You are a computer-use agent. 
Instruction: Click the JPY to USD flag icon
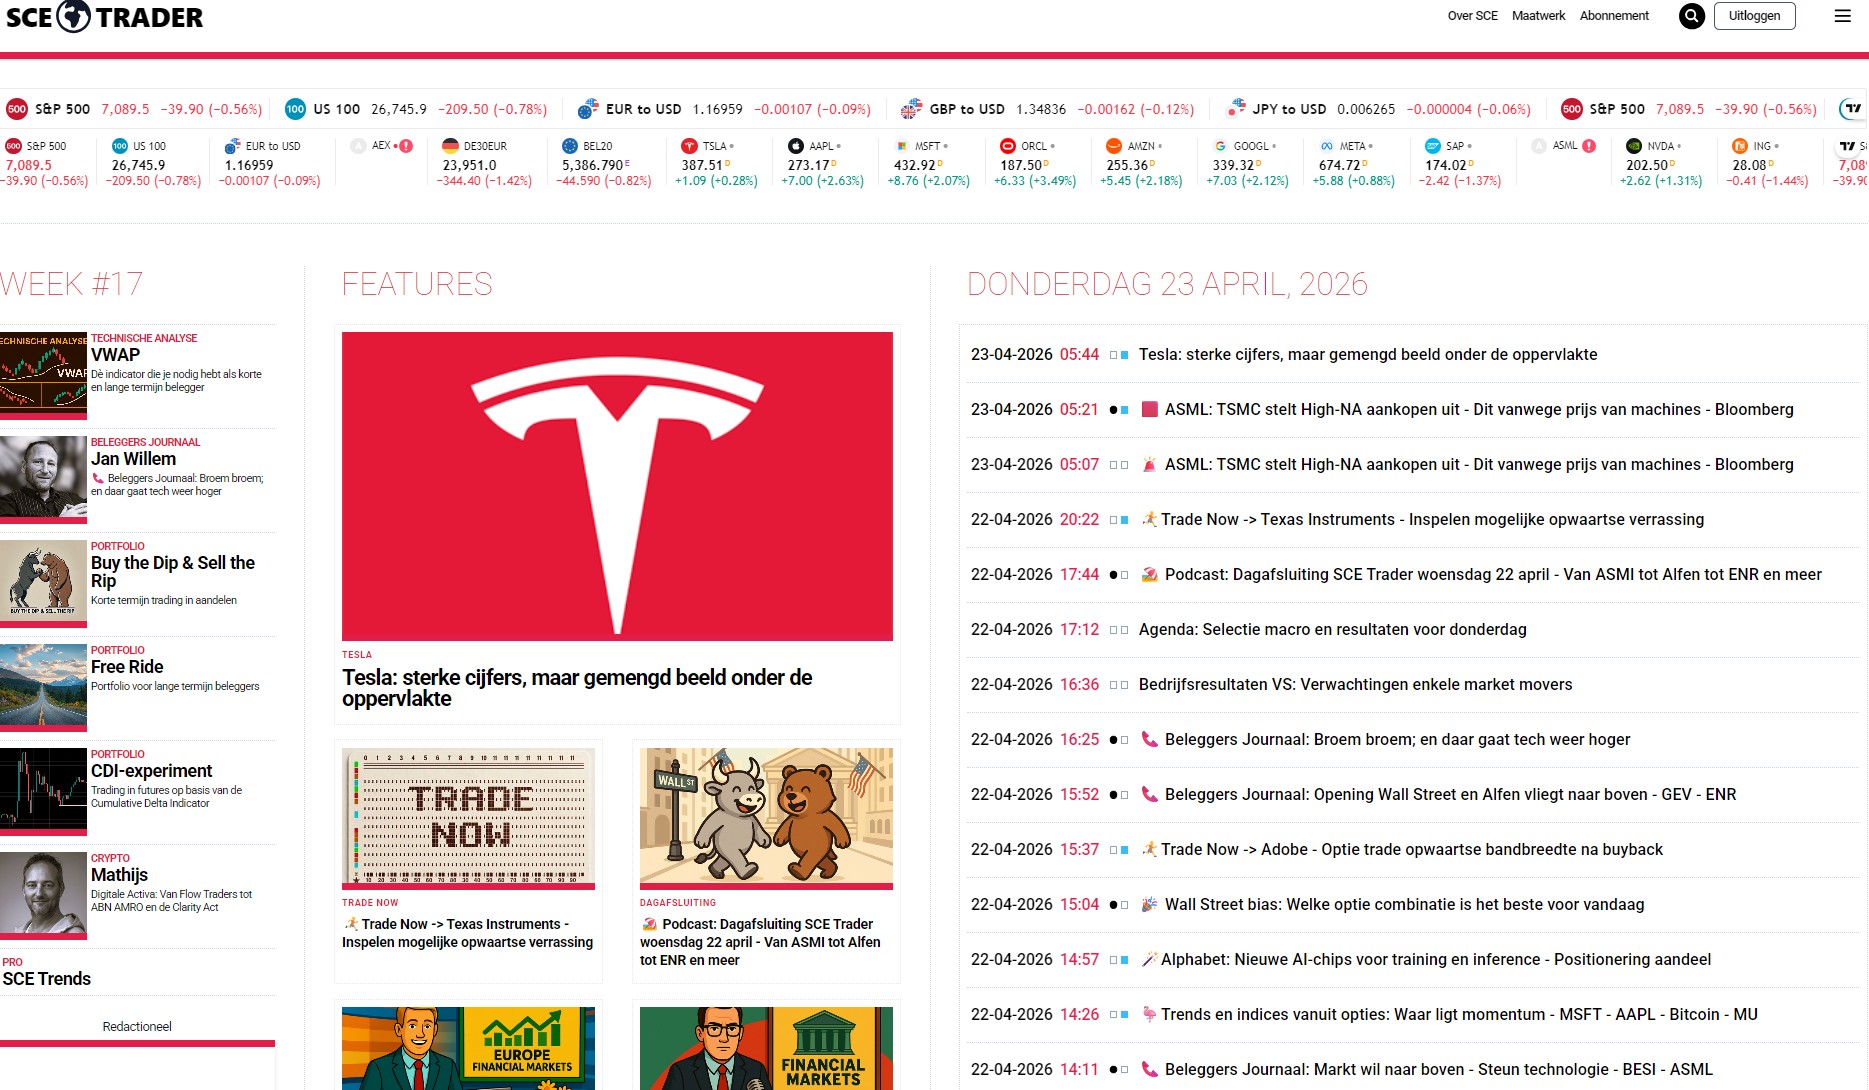(1236, 108)
